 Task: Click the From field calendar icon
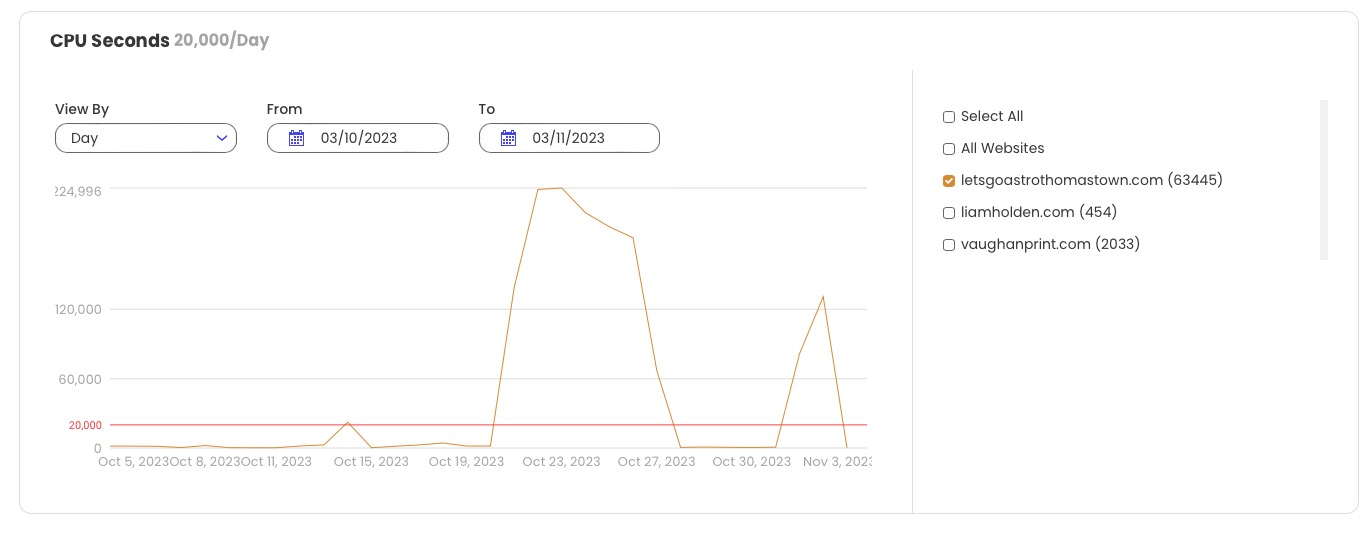pos(296,138)
